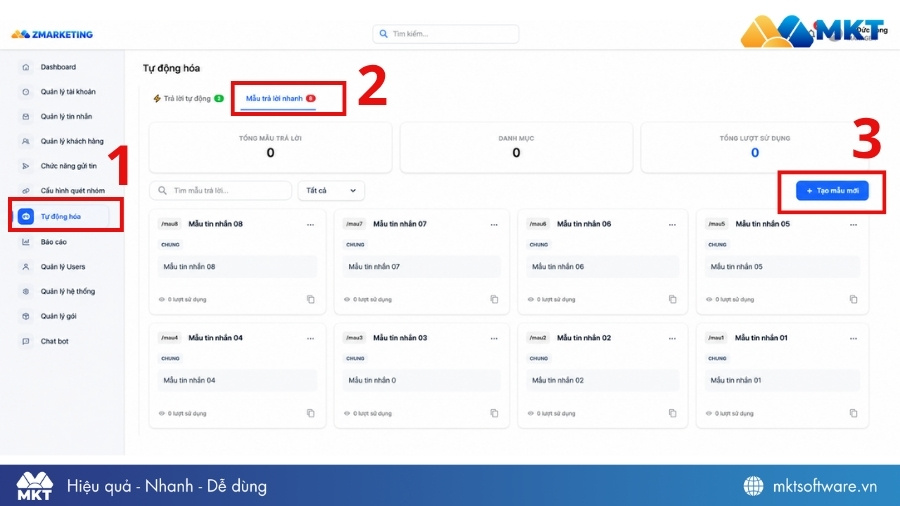The width and height of the screenshot is (900, 506).
Task: Copy Mẫu tin nhắn 04 template
Action: click(311, 413)
